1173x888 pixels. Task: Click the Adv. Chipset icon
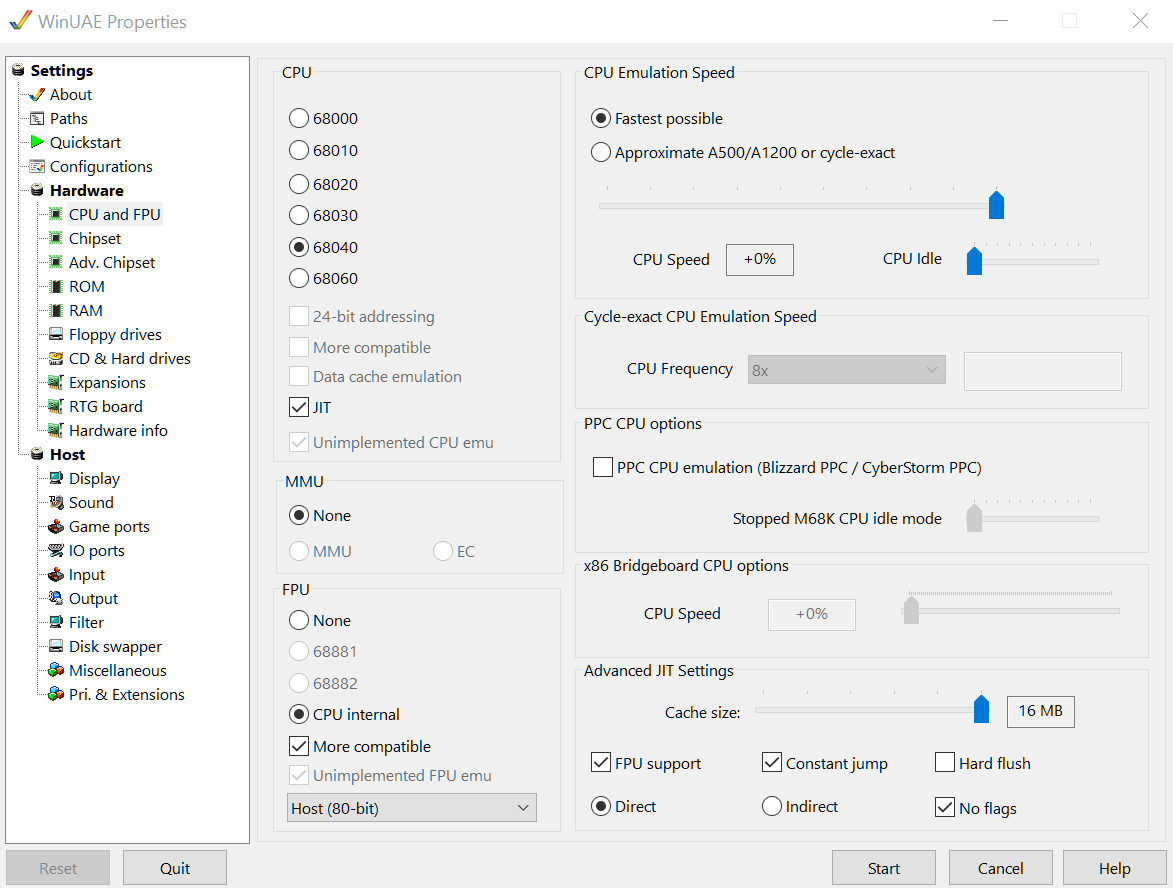coord(55,263)
